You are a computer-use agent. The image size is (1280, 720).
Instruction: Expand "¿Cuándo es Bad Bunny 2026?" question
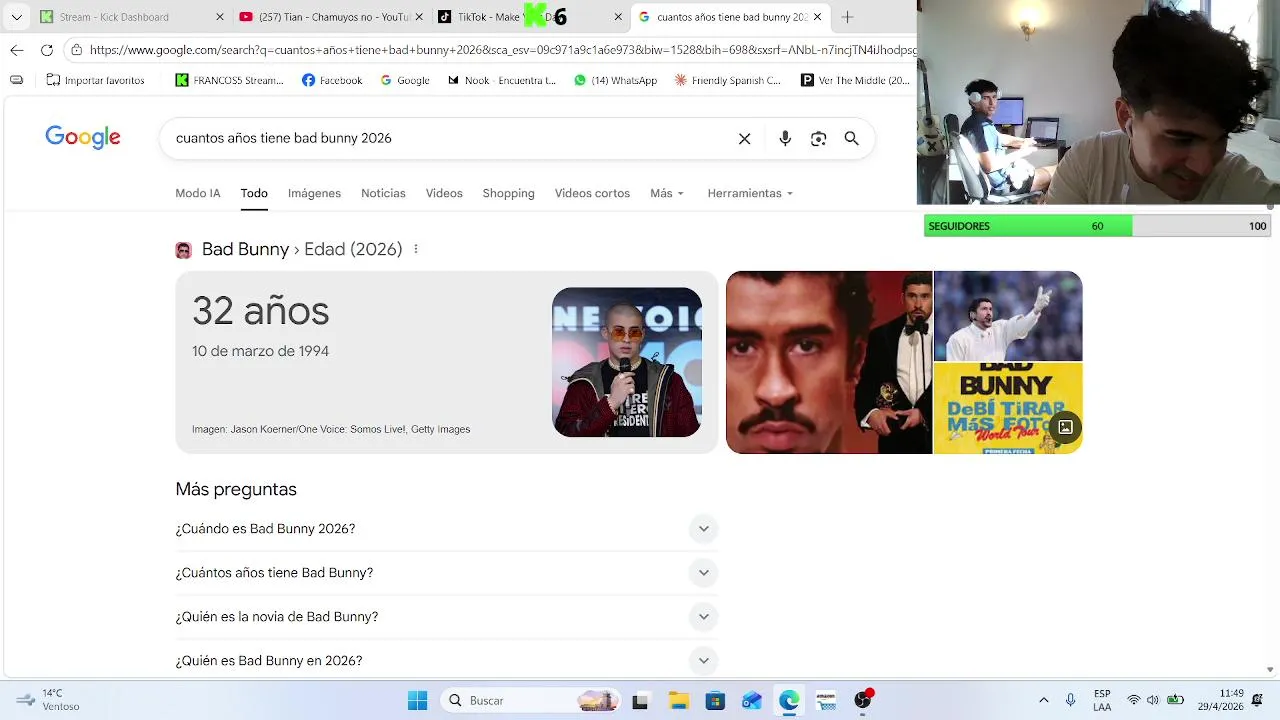(446, 529)
